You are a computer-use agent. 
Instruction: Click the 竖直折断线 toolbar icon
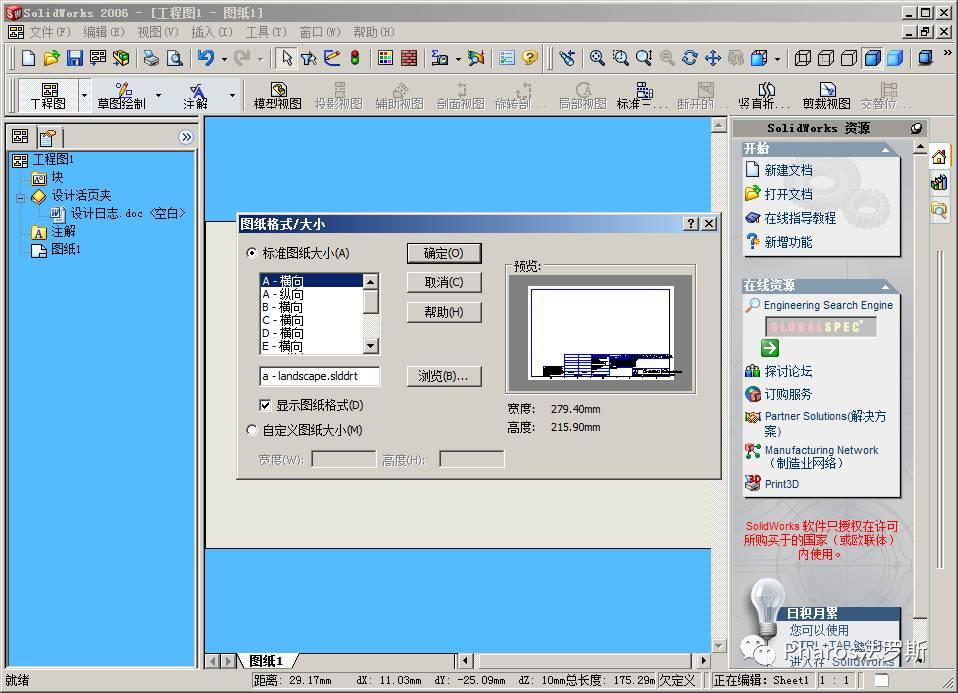(764, 96)
